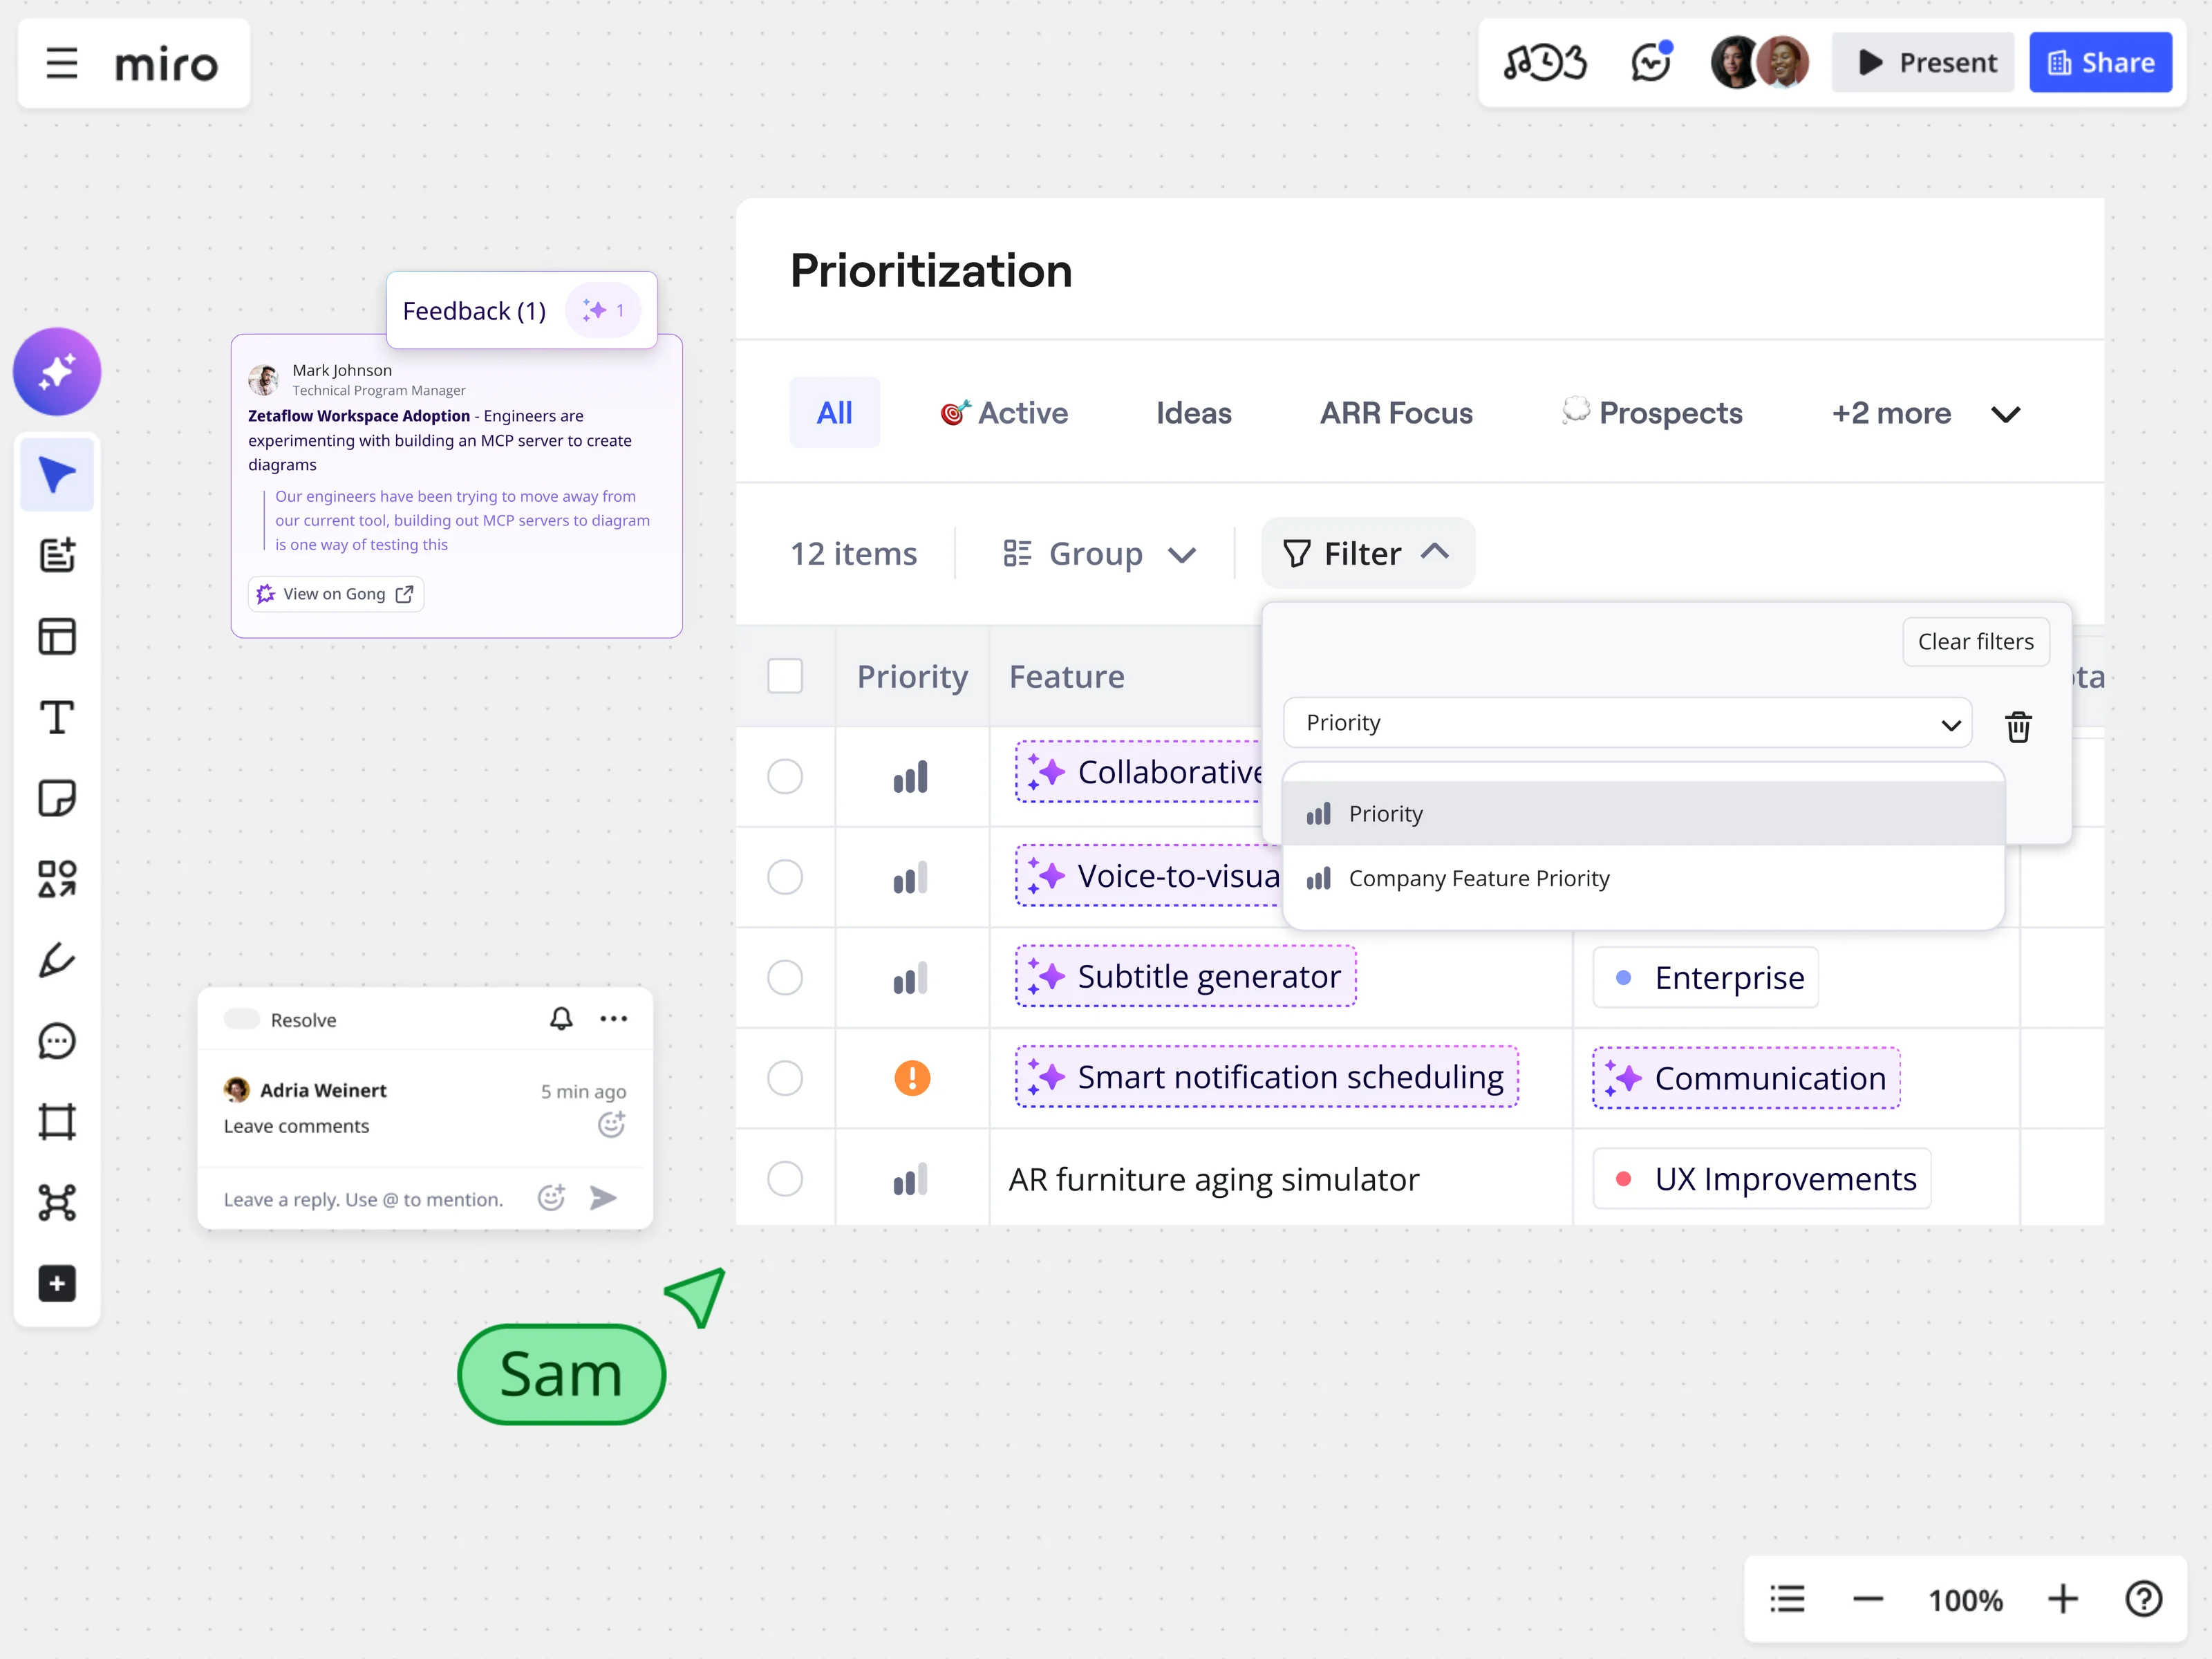The width and height of the screenshot is (2212, 1659).
Task: Expand the Group dropdown
Action: click(x=1099, y=554)
